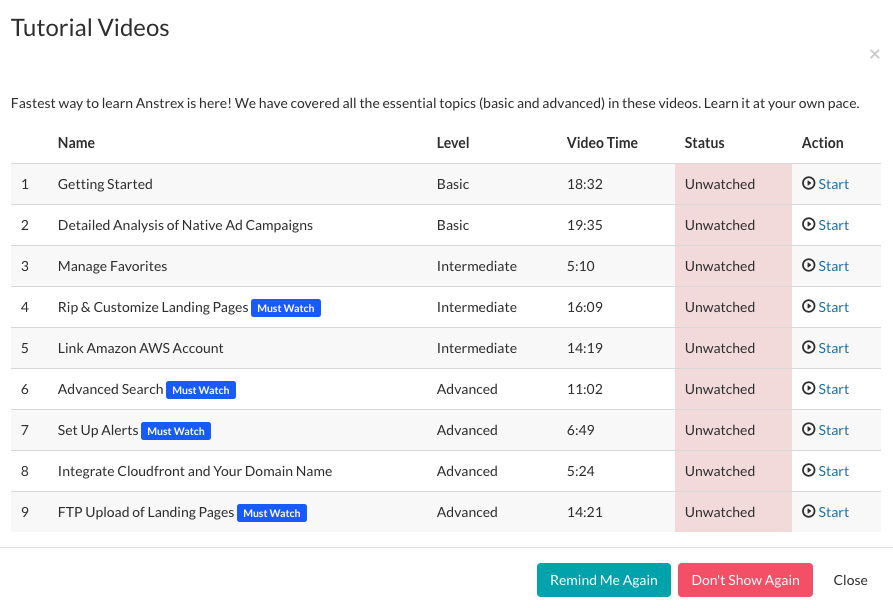Viewport: 893px width, 608px height.
Task: Click the Must Watch badge on Advanced Search
Action: (x=200, y=390)
